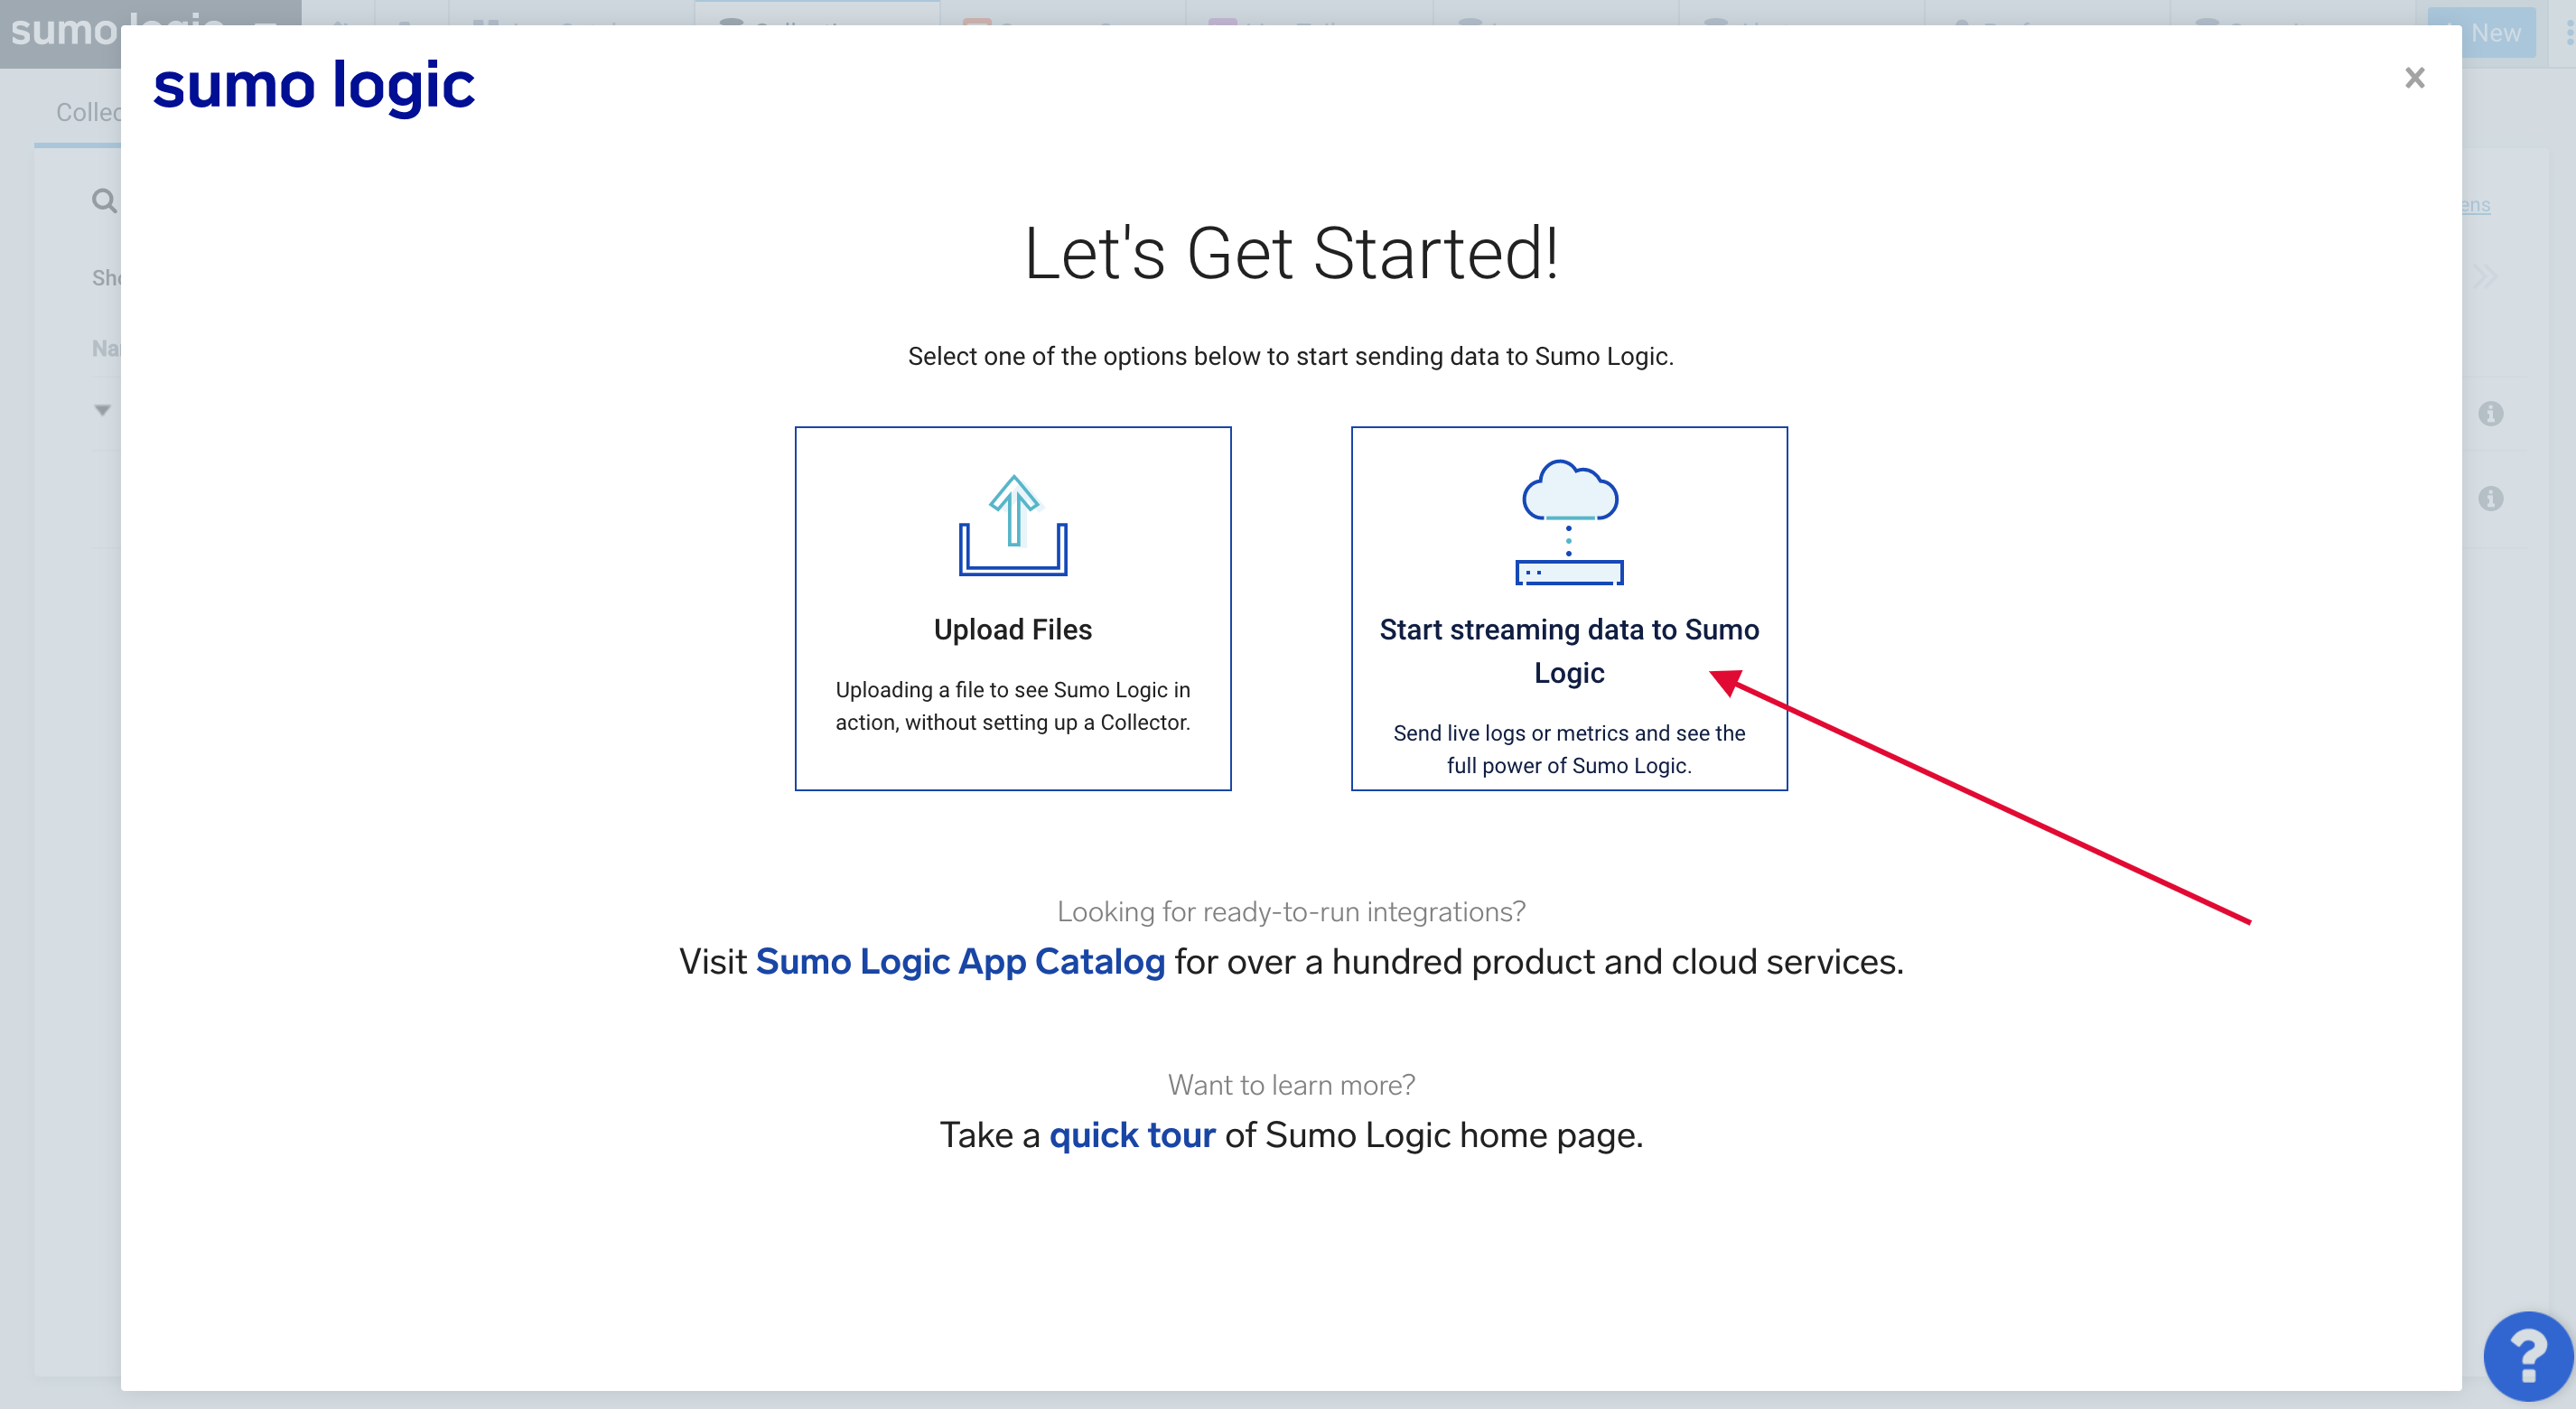Viewport: 2576px width, 1409px height.
Task: Expand the dimmed collector row triangle
Action: click(102, 410)
